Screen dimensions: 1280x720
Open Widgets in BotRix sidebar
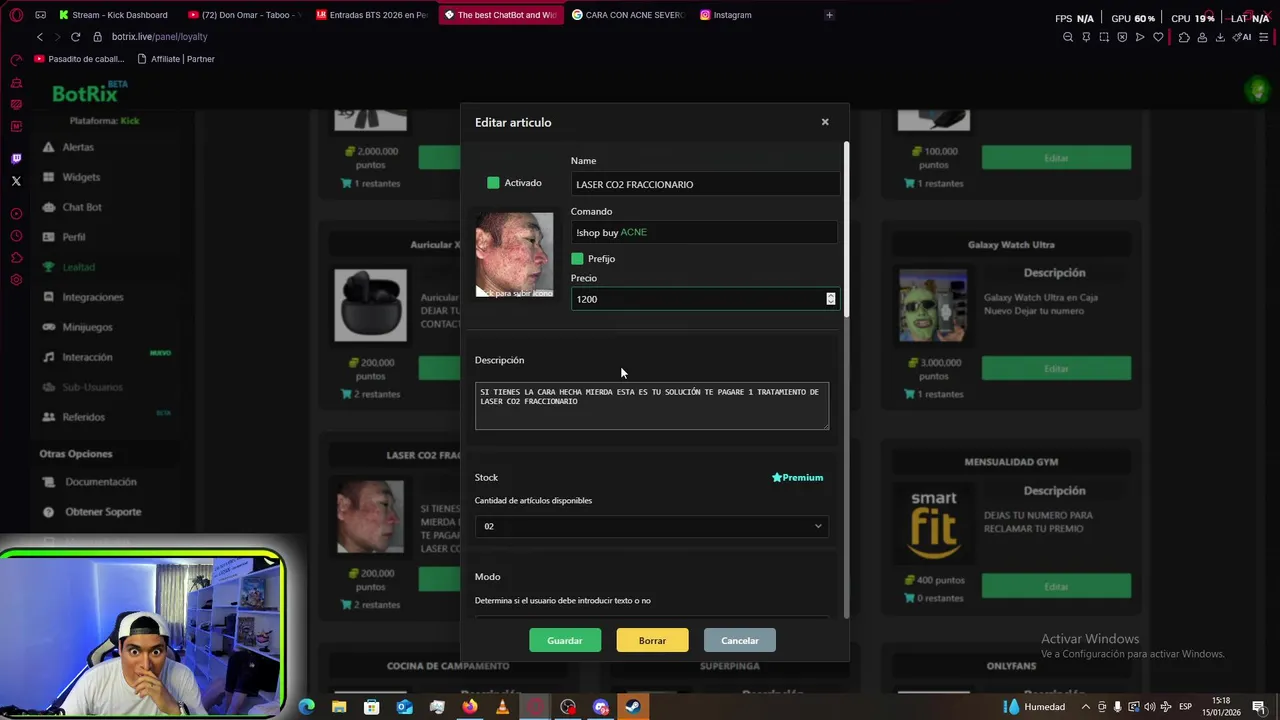81,177
